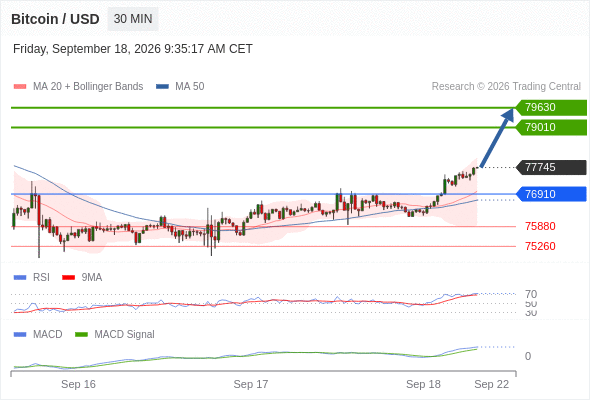Click the 75880 red support level
This screenshot has width=590, height=400.
tap(540, 226)
